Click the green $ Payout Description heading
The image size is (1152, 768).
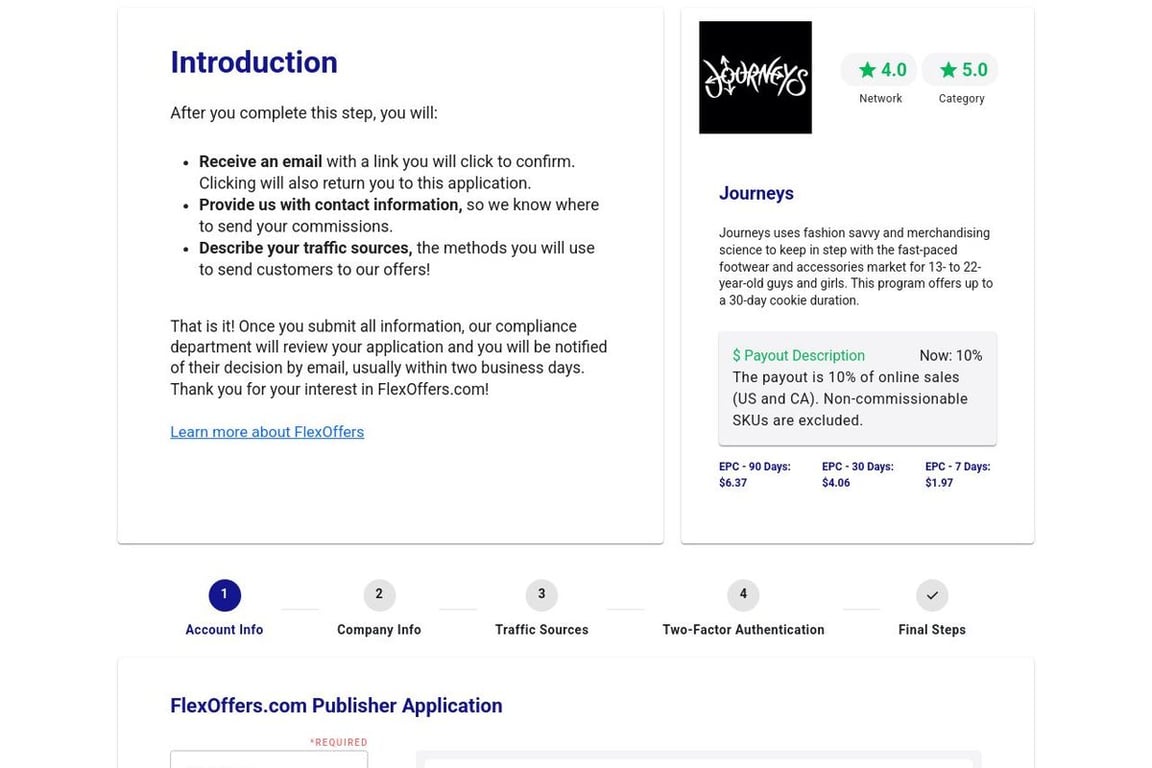[x=798, y=356]
